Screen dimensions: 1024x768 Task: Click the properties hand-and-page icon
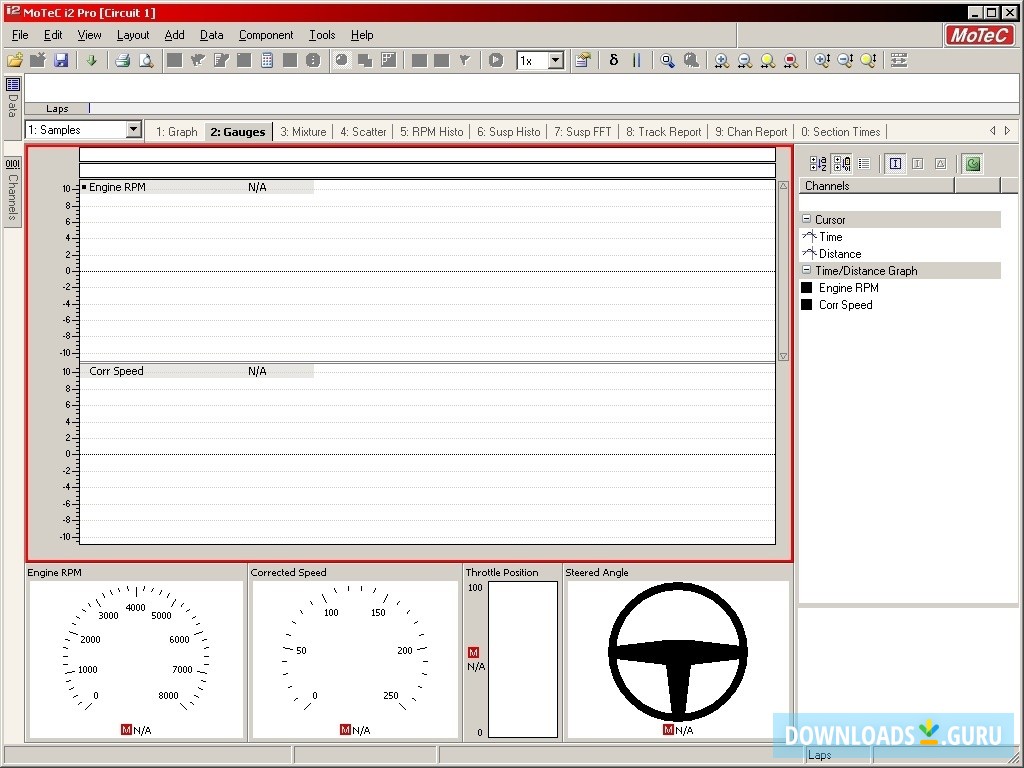coord(583,60)
